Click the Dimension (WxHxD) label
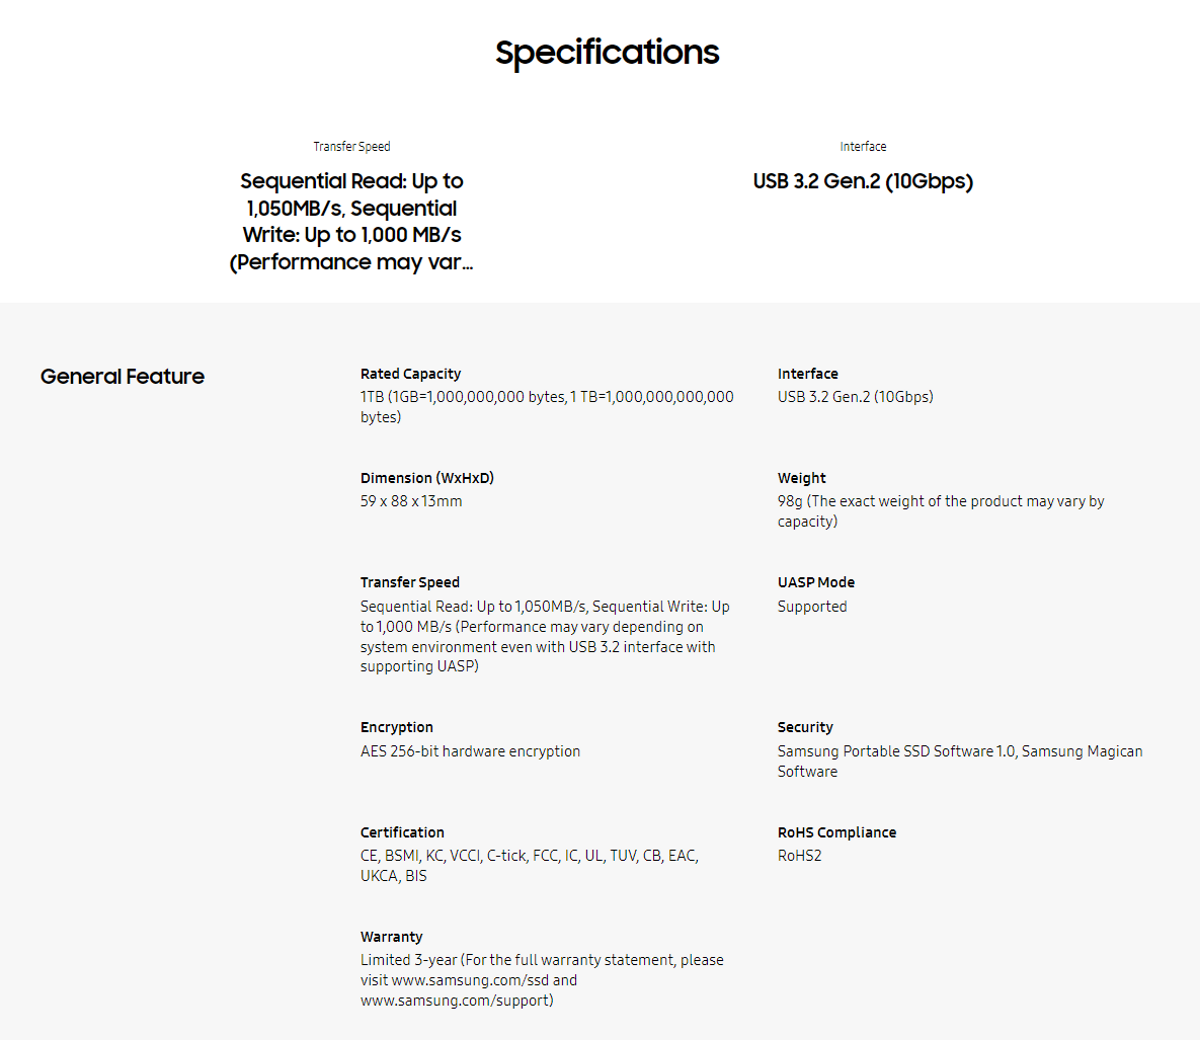This screenshot has width=1200, height=1040. coord(427,478)
